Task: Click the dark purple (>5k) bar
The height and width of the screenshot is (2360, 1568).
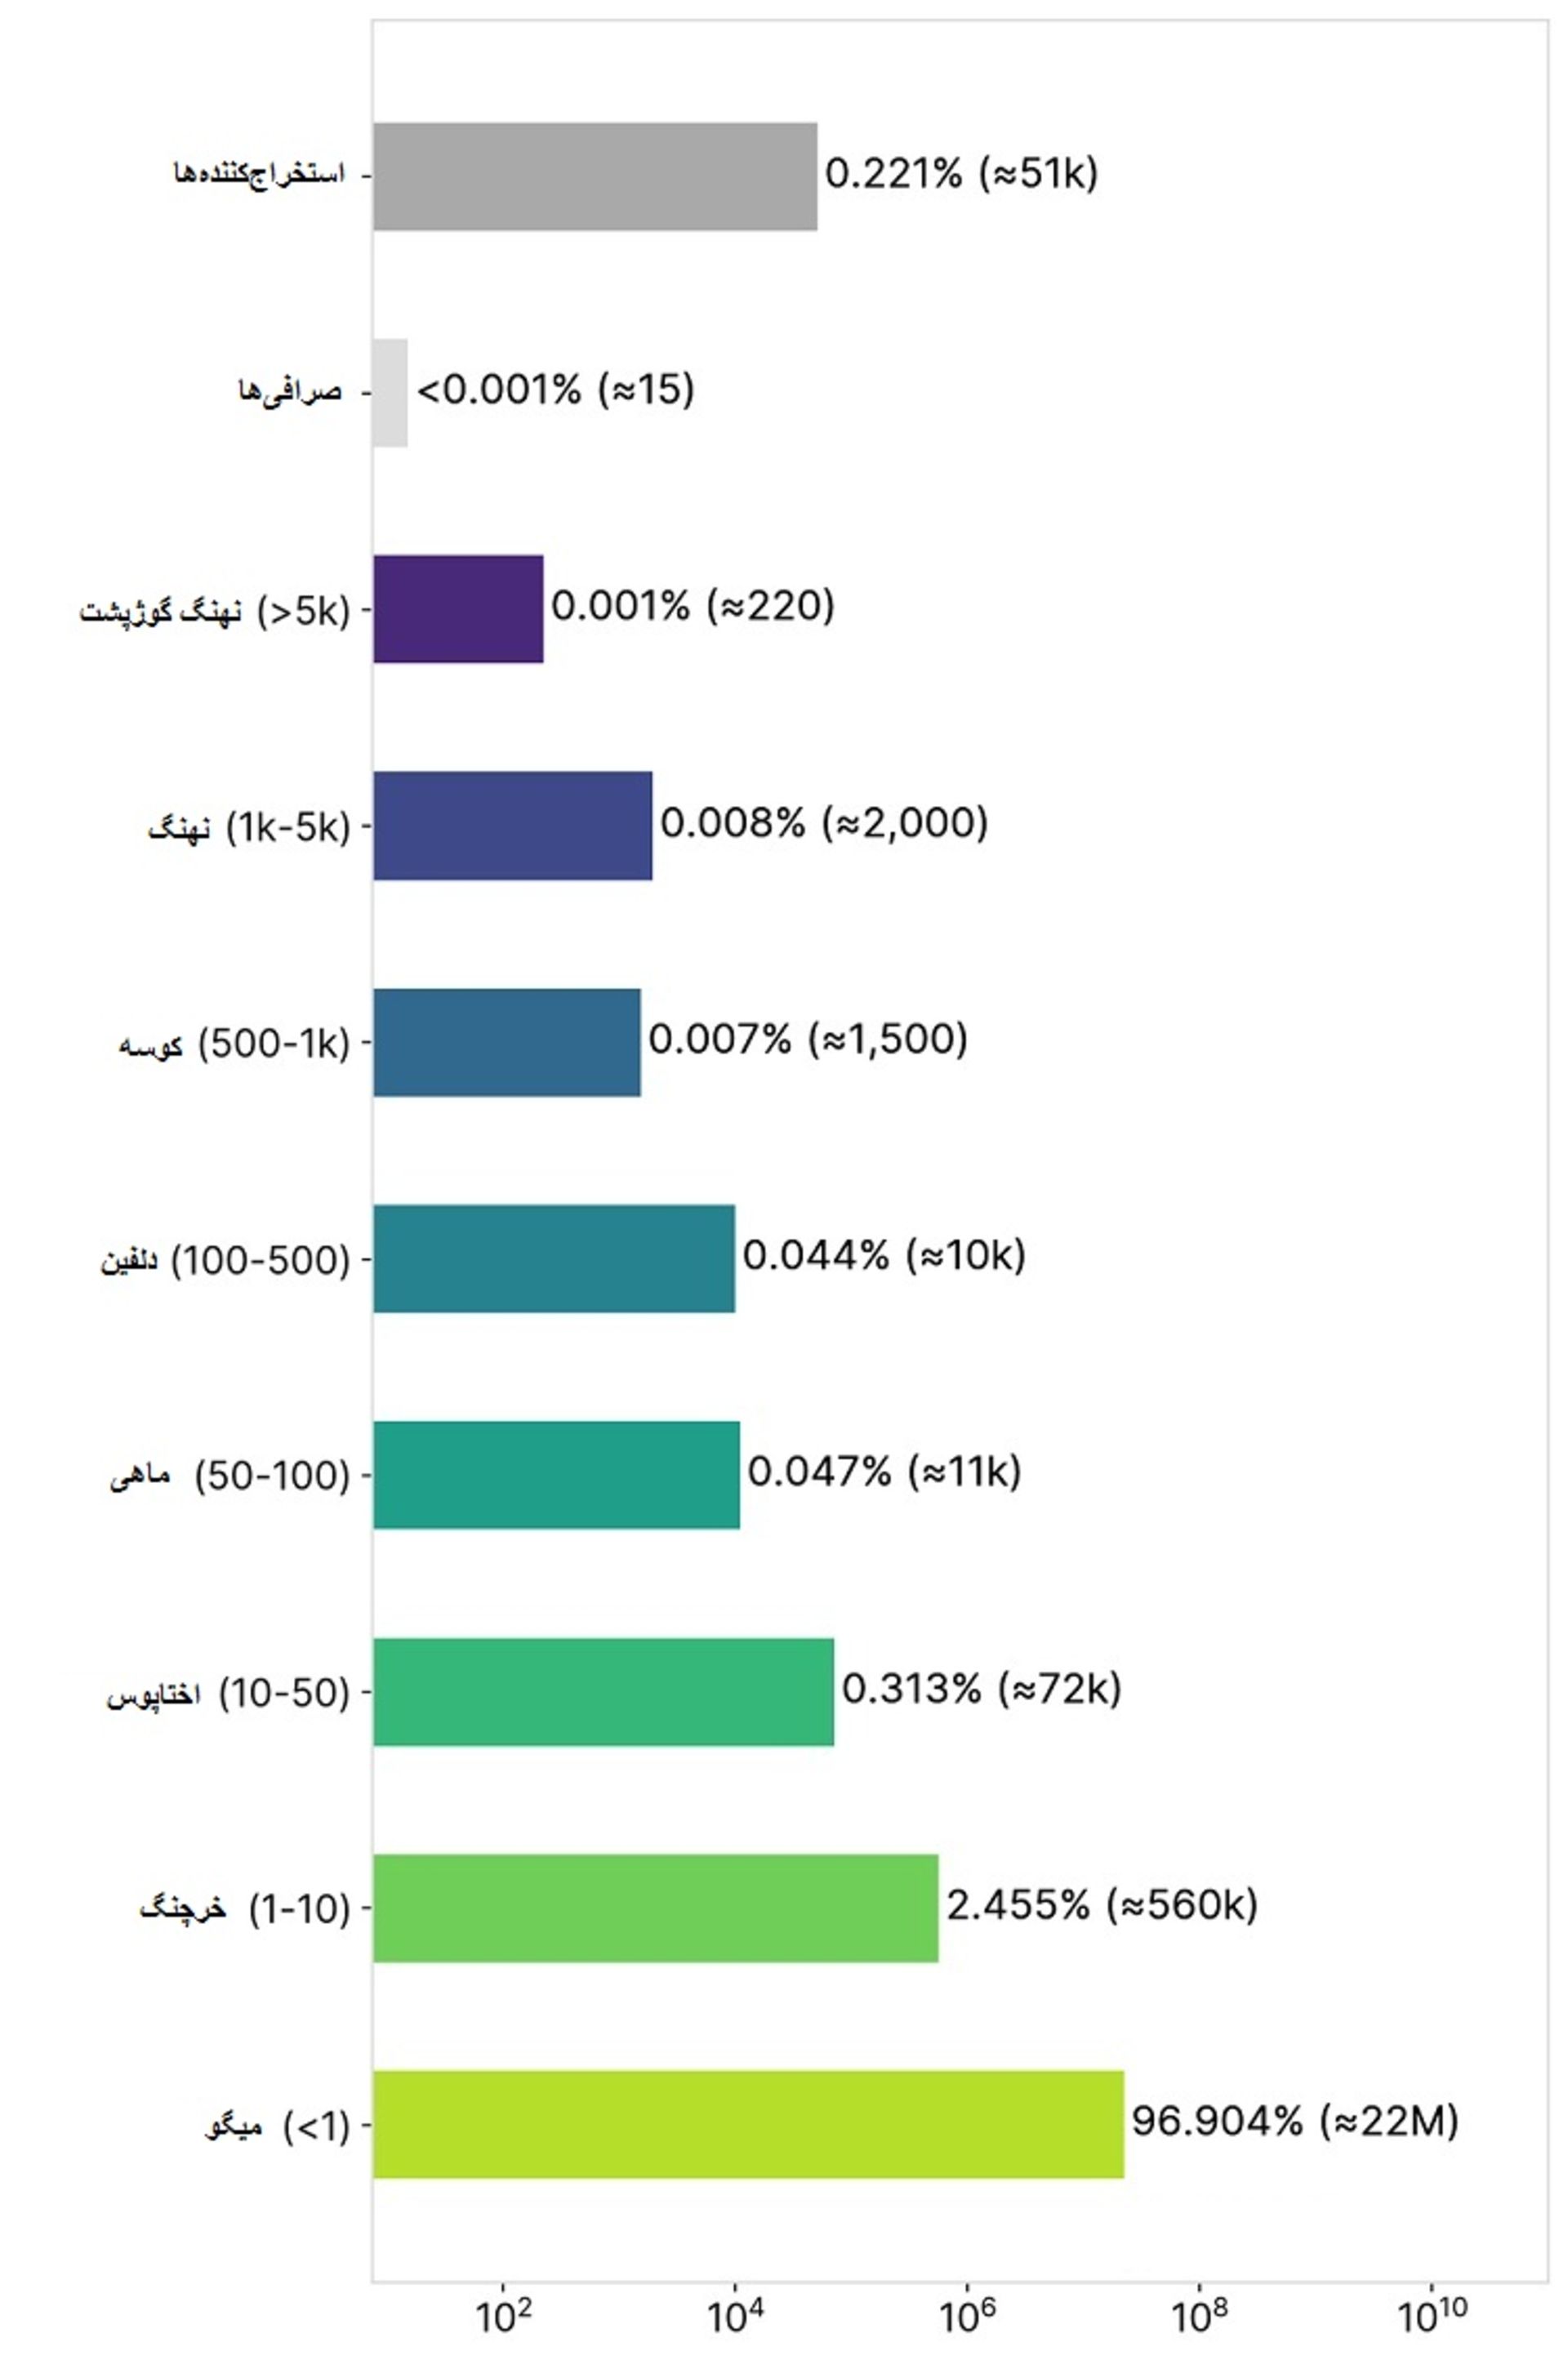Action: (458, 609)
